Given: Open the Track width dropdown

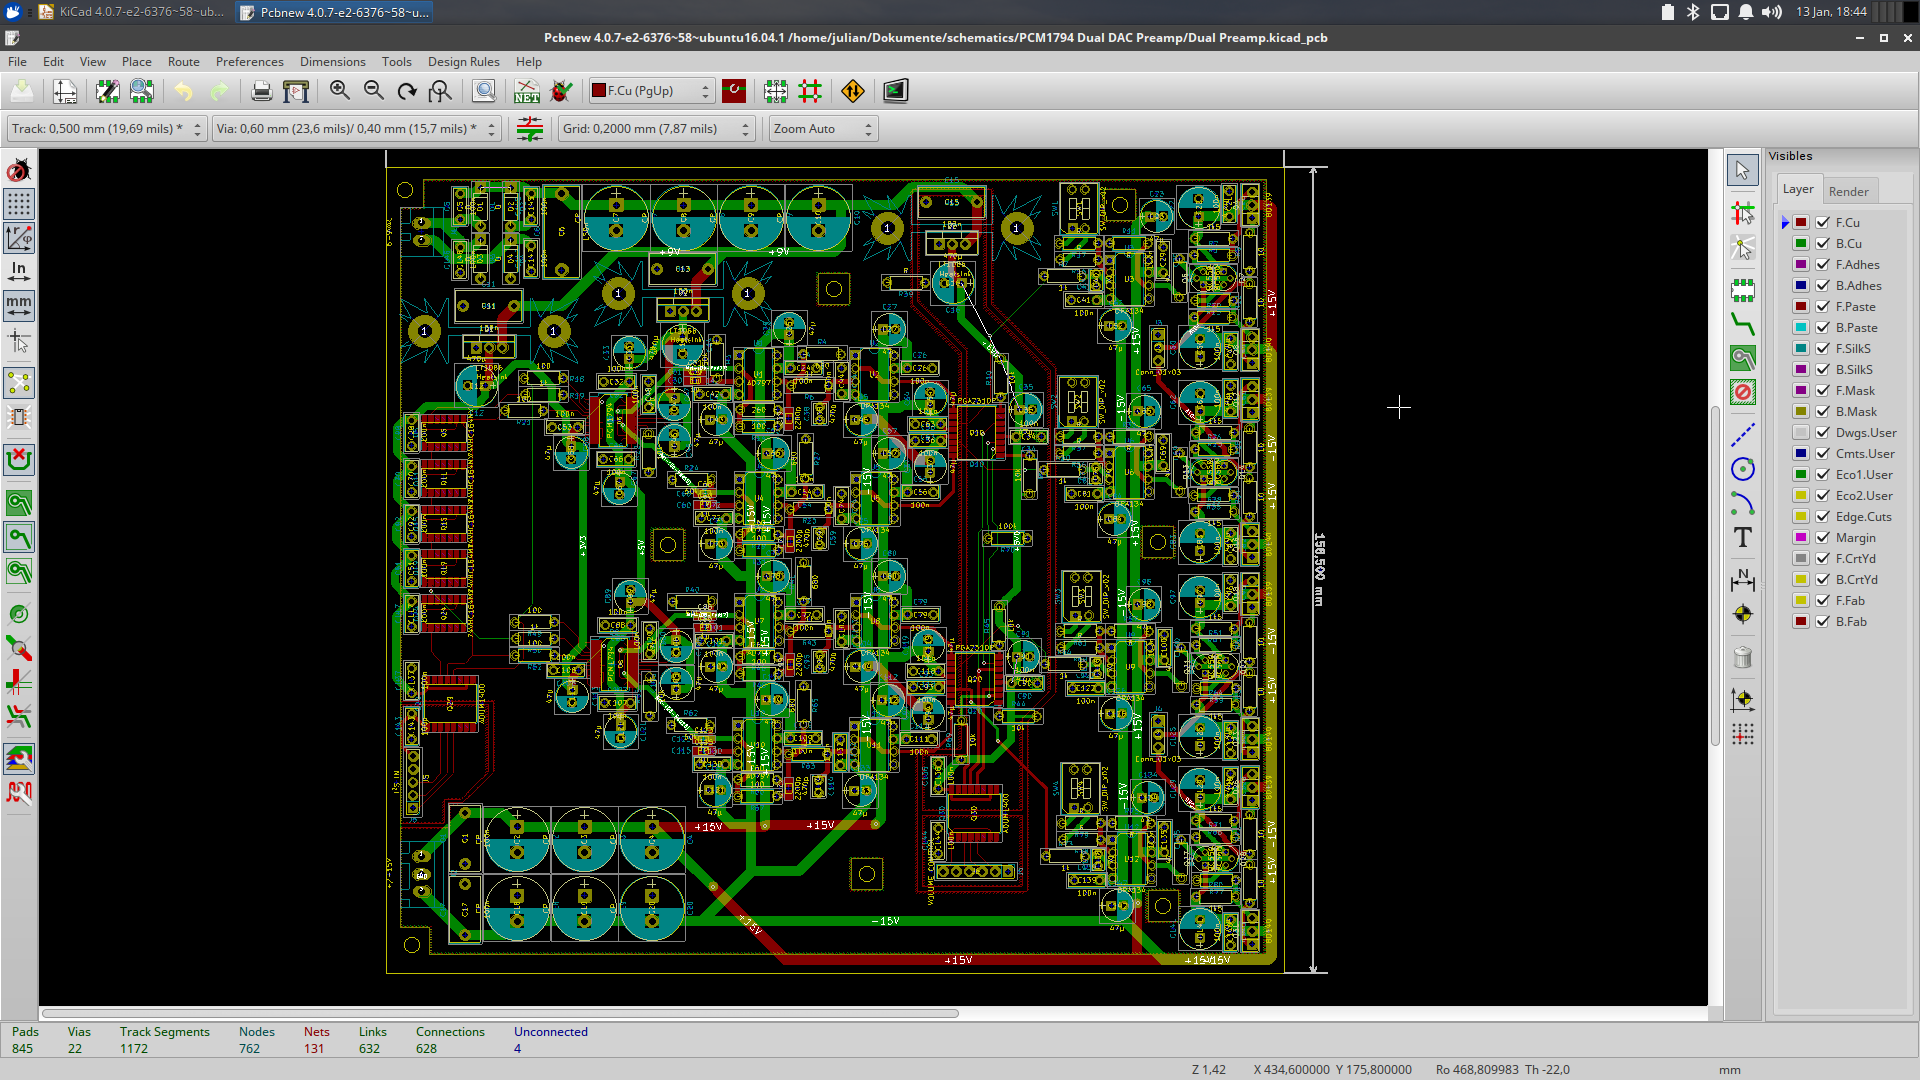Looking at the screenshot, I should pos(106,129).
